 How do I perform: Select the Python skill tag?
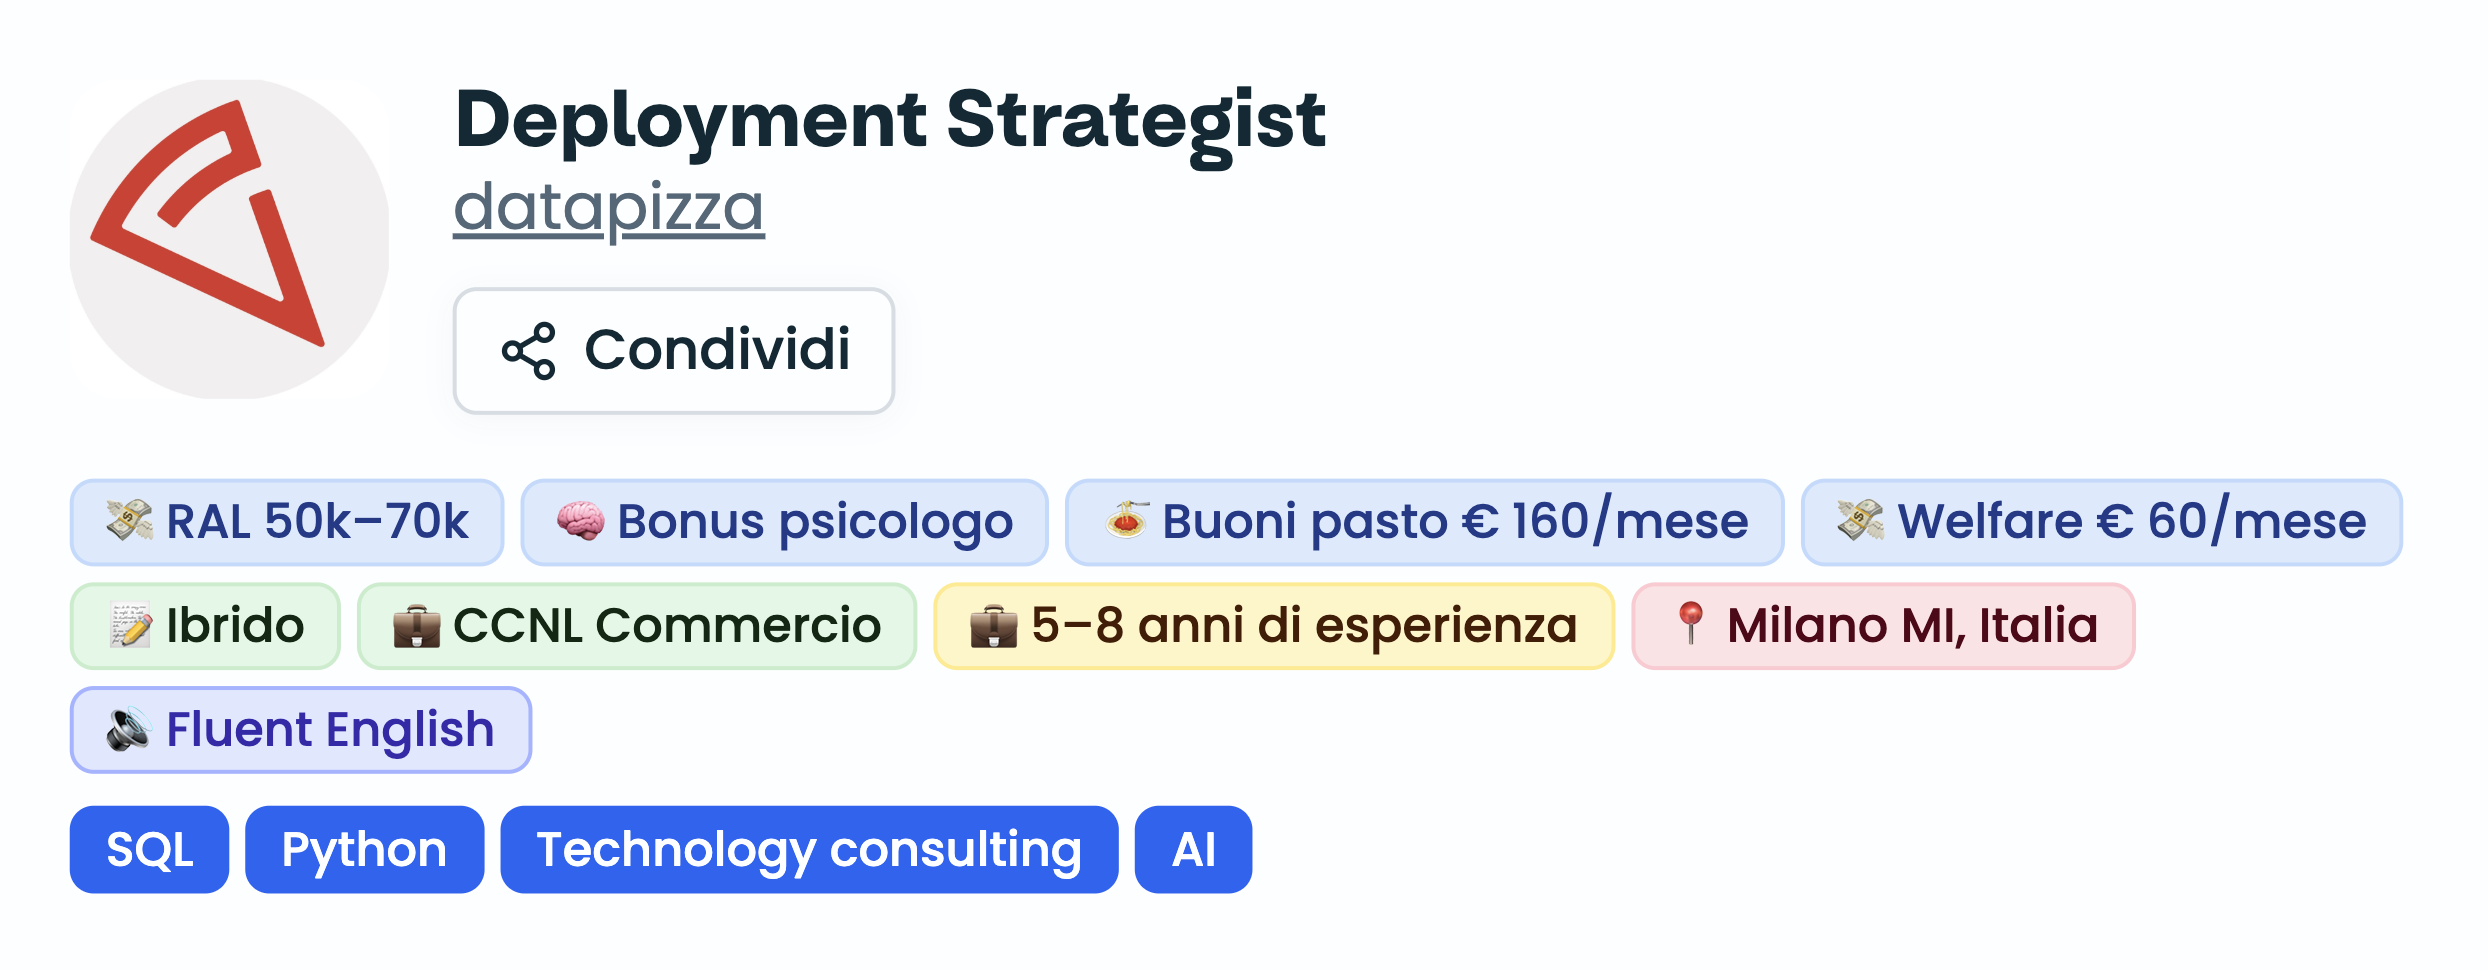click(x=364, y=849)
